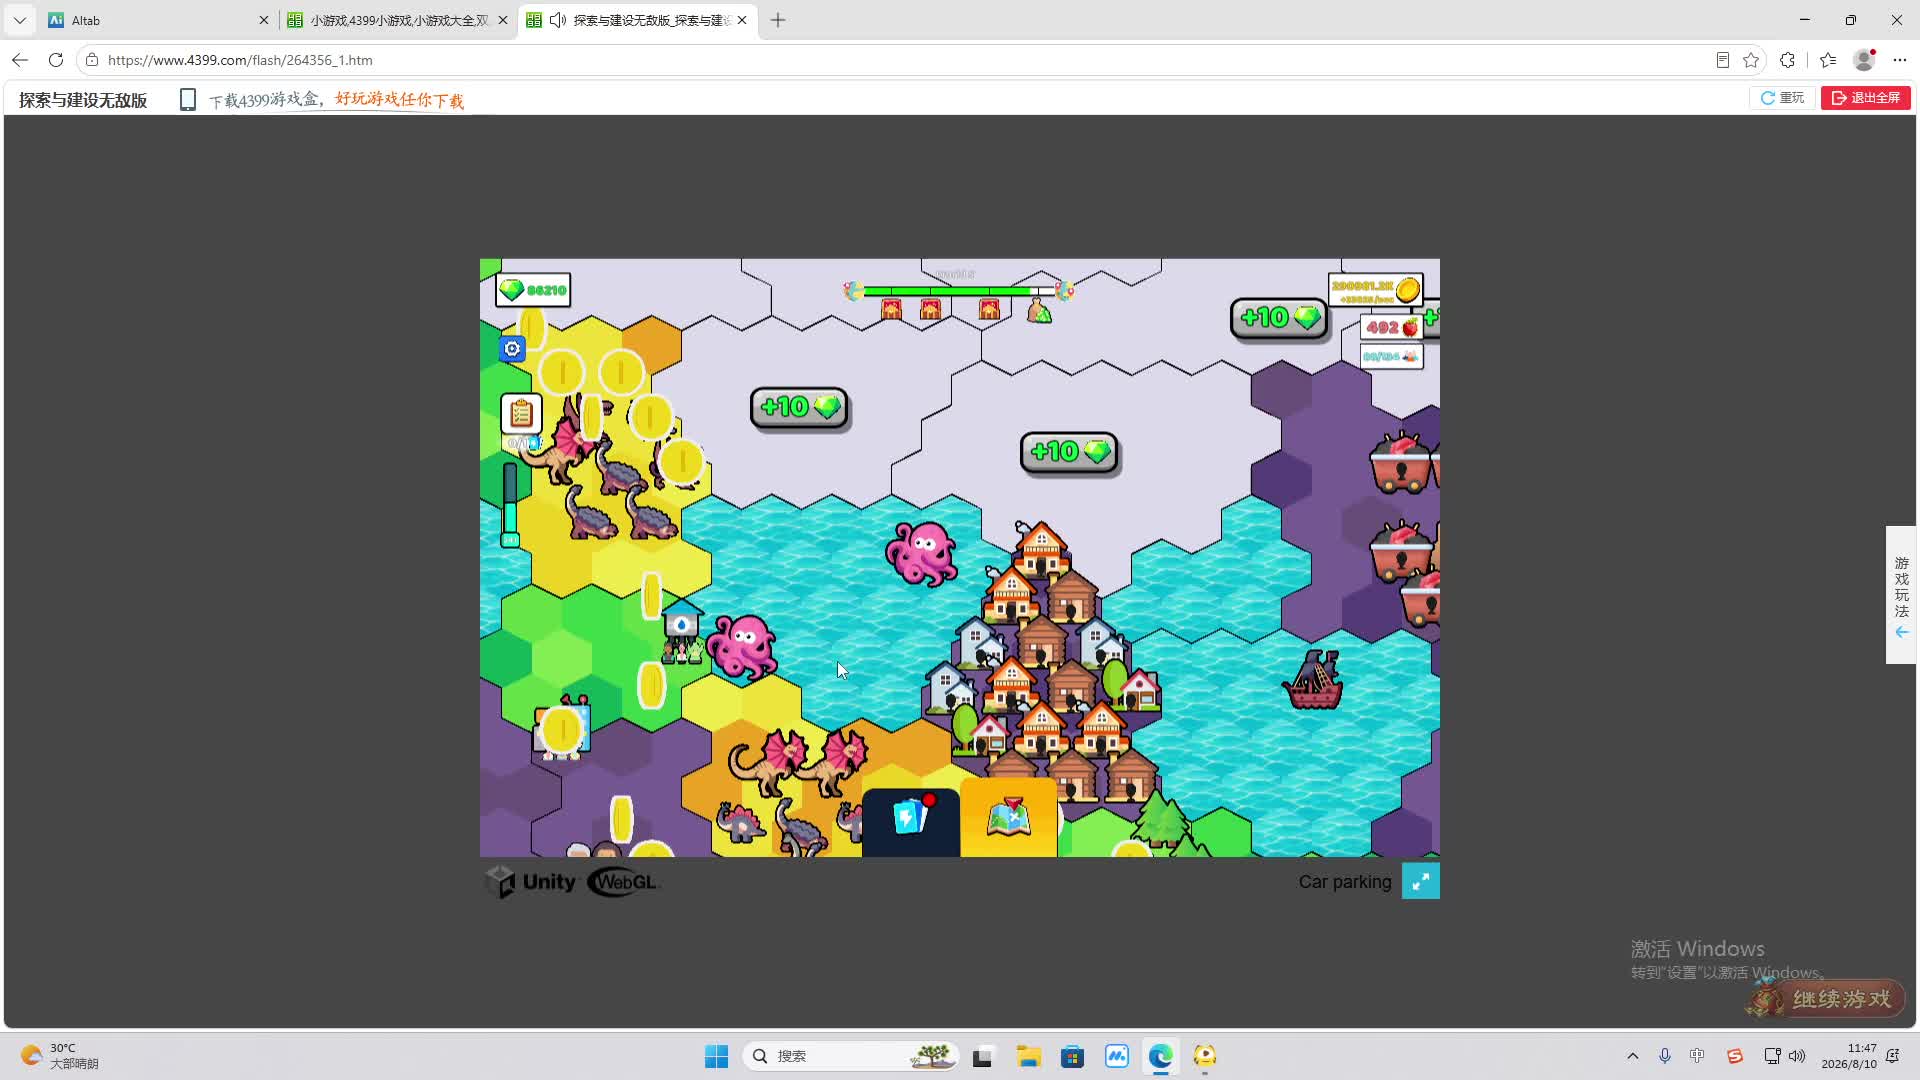Click the taskbar search box
This screenshot has height=1080, width=1920.
851,1056
